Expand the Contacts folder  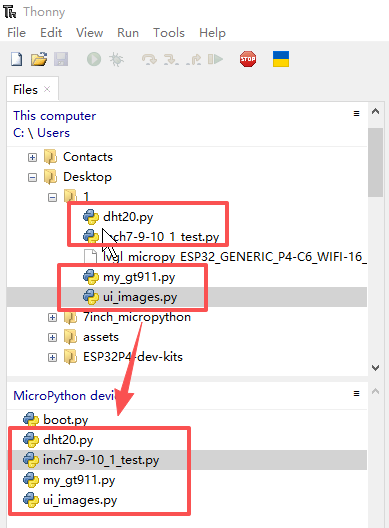tap(32, 157)
